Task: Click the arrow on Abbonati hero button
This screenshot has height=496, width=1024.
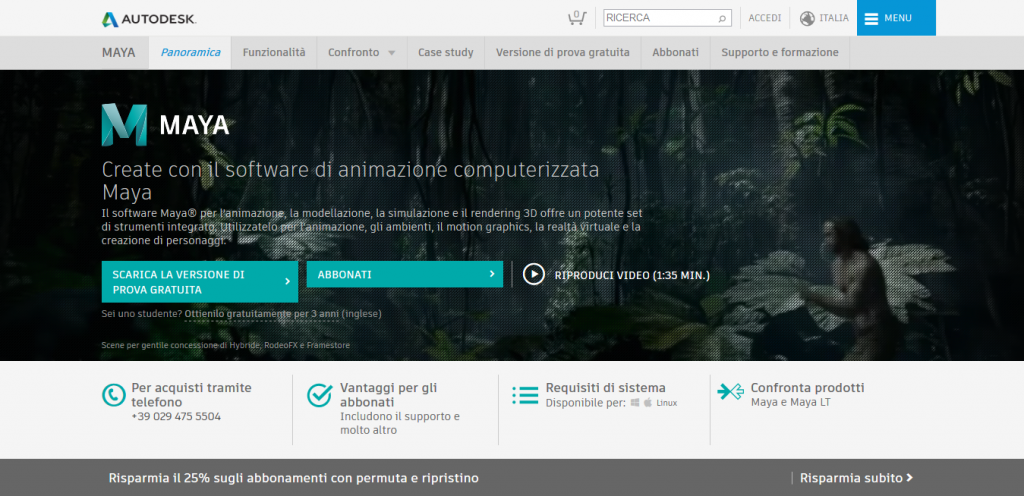Action: (492, 274)
